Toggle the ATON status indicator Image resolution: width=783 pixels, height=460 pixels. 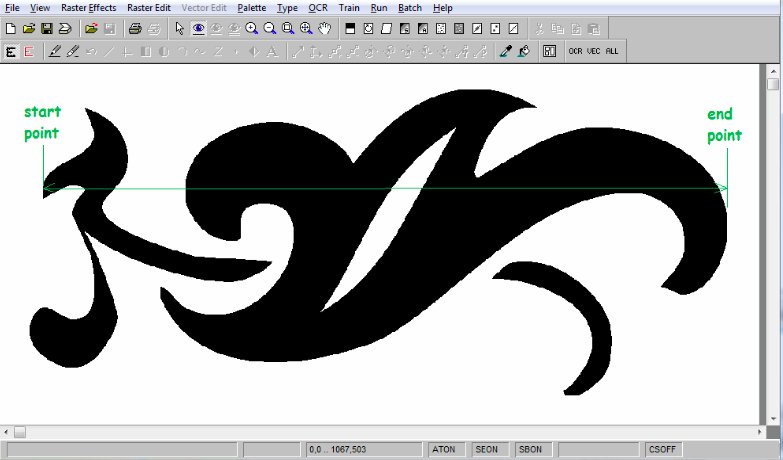coord(444,450)
